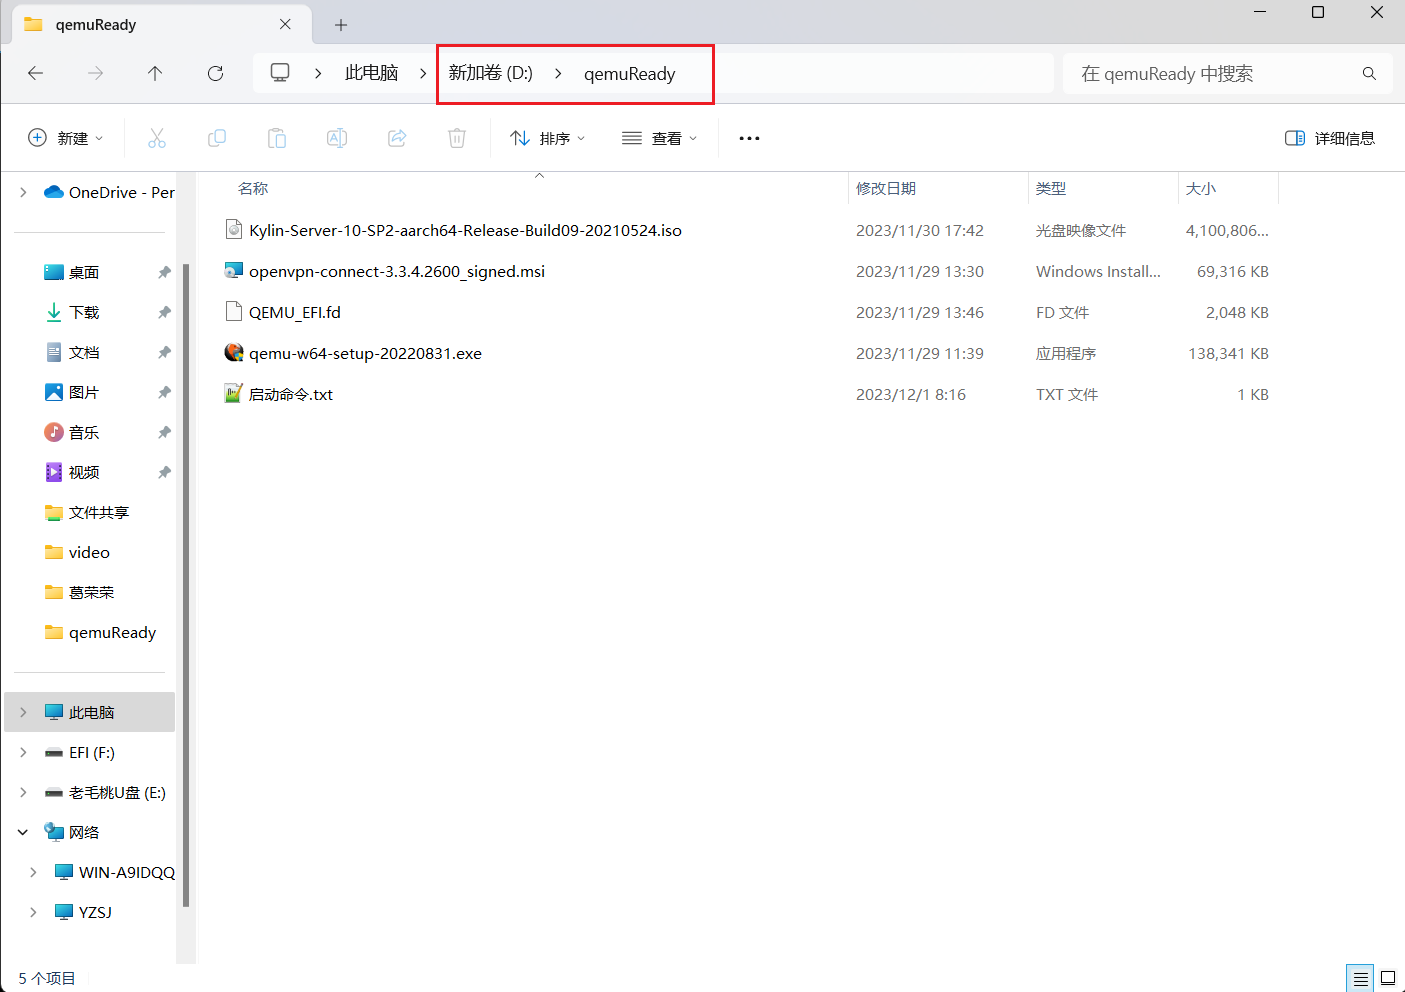Open 下载 in quick access
1405x992 pixels.
tap(84, 312)
